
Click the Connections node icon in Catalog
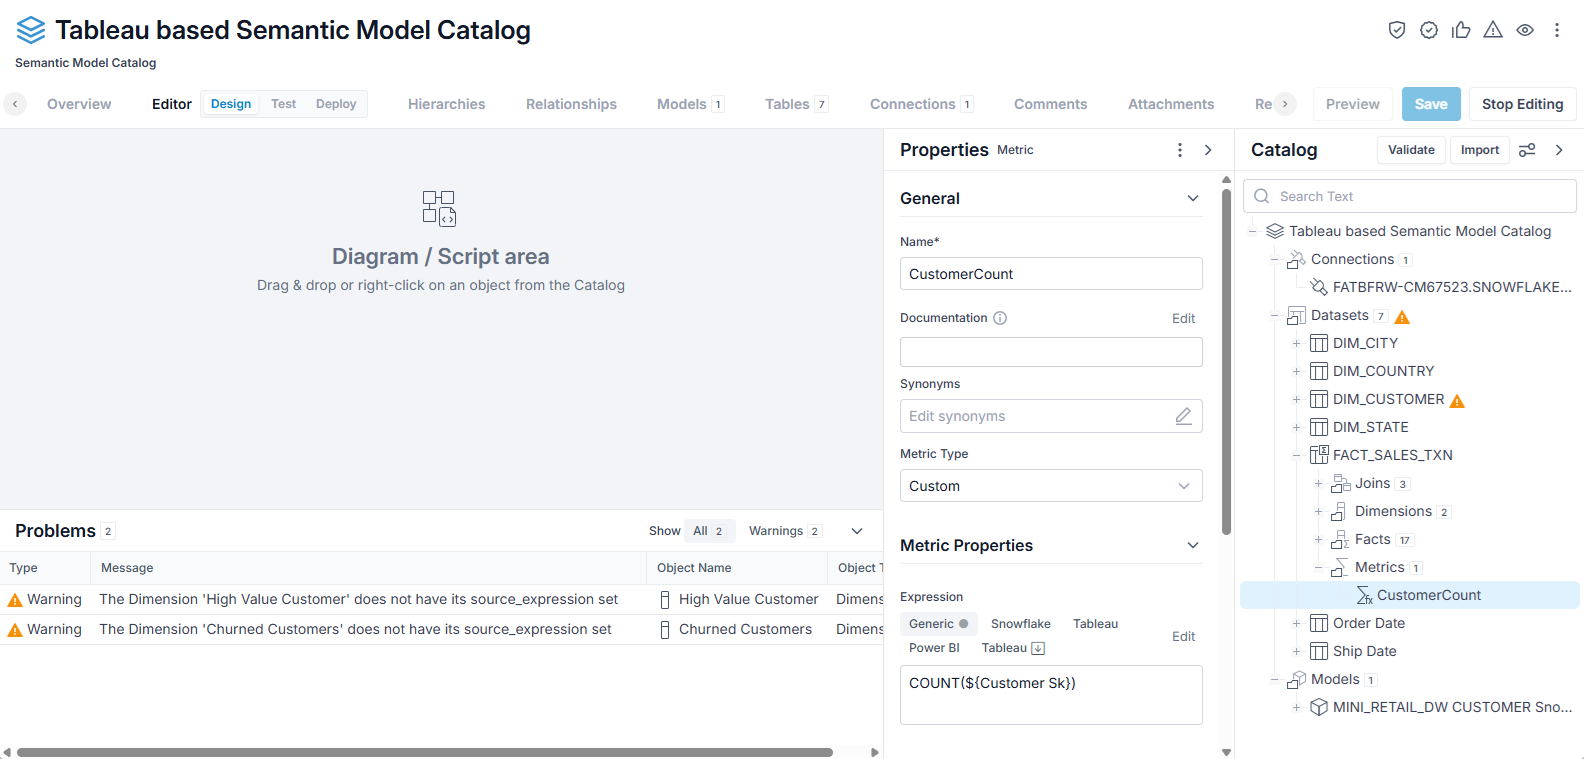(x=1296, y=259)
